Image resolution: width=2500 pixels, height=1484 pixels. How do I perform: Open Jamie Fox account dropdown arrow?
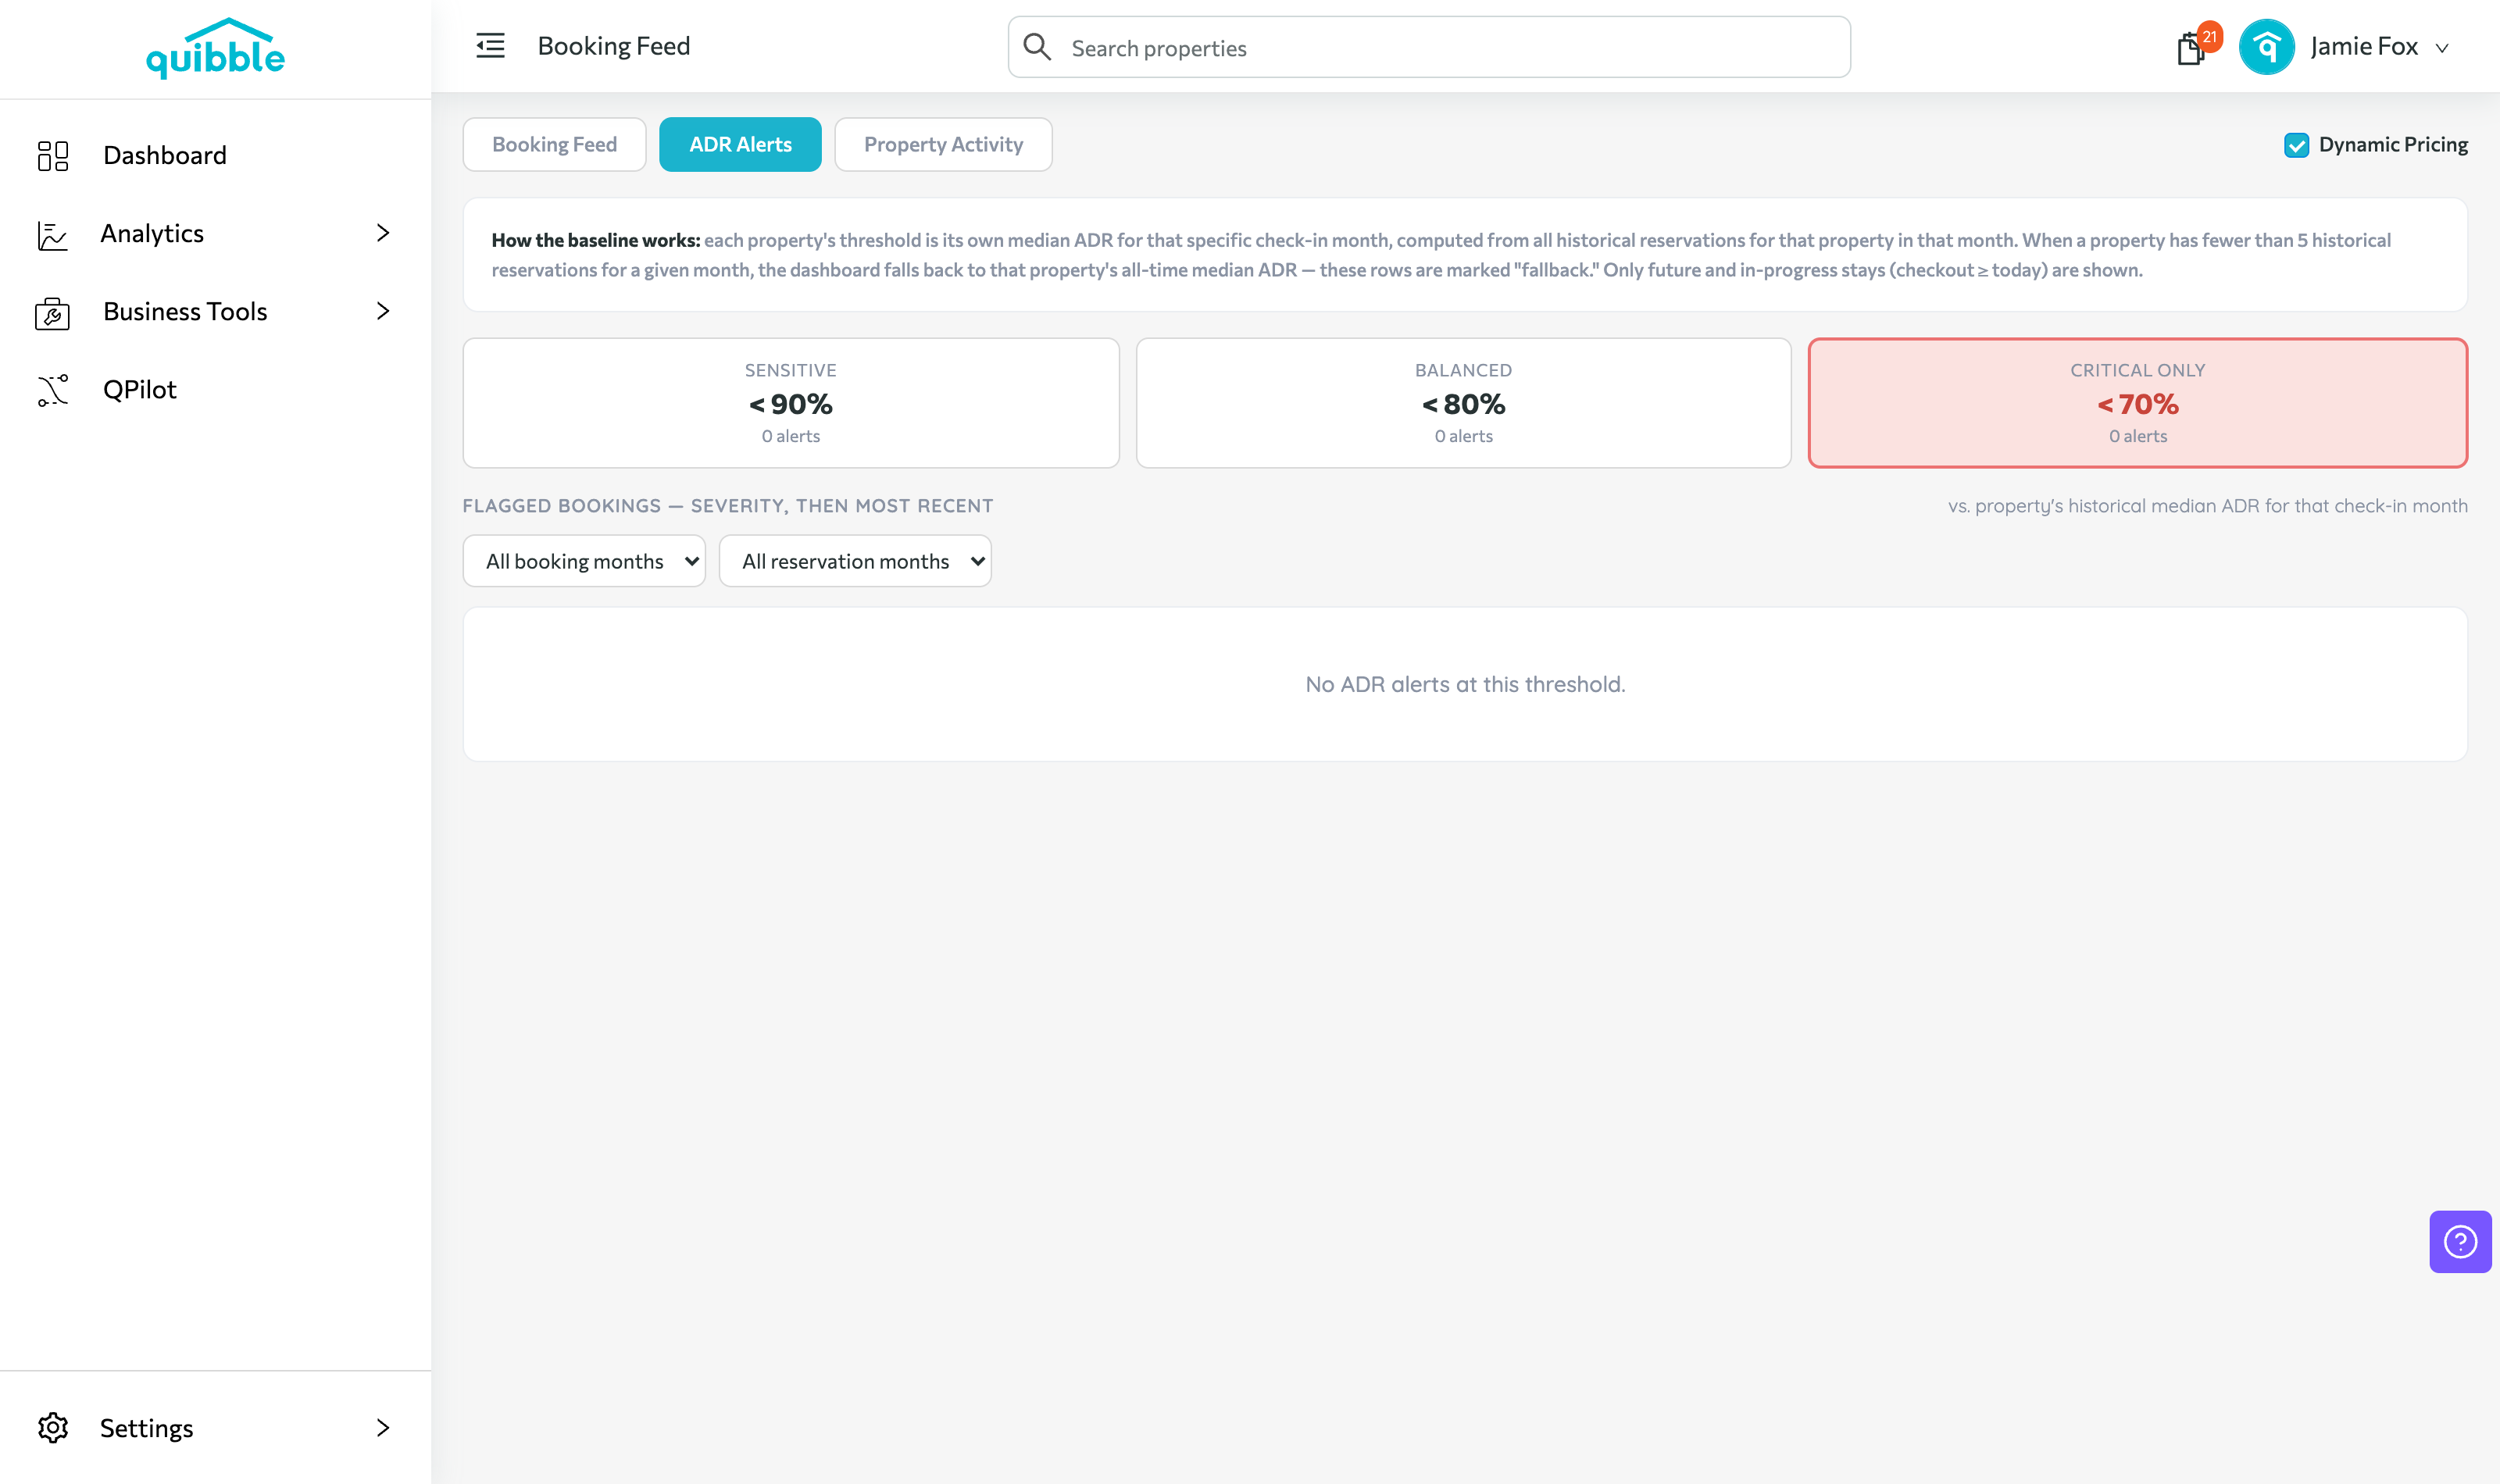click(2441, 48)
